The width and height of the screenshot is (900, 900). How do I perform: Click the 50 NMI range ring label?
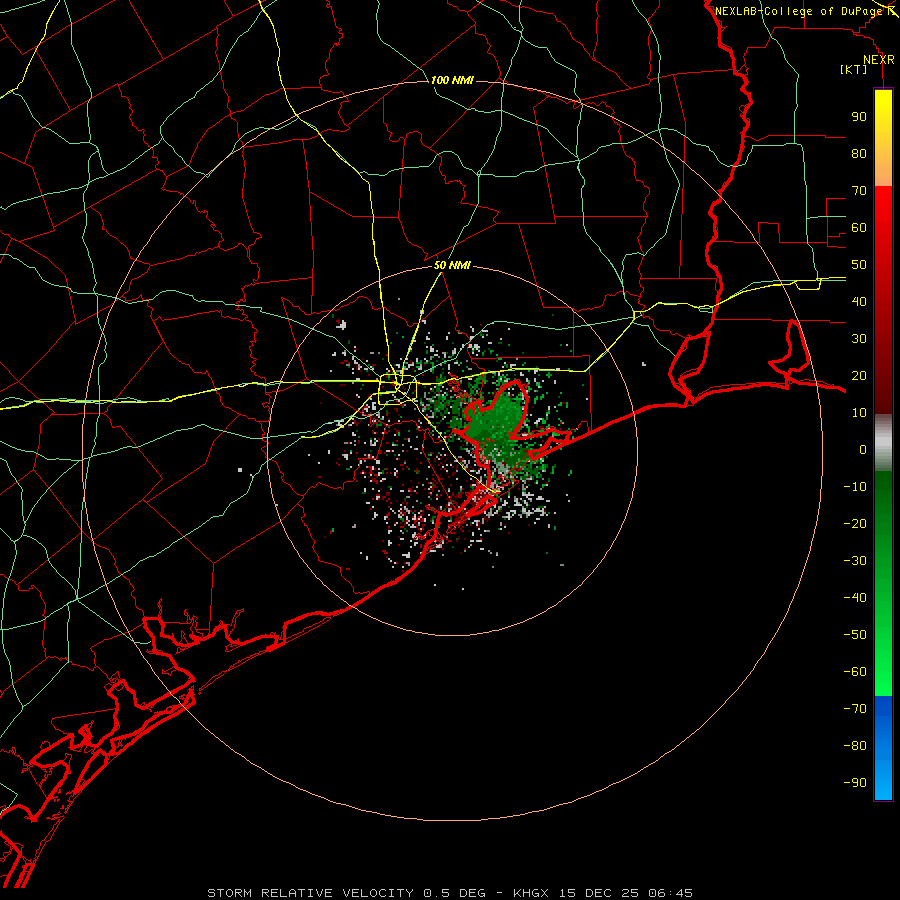pyautogui.click(x=452, y=265)
